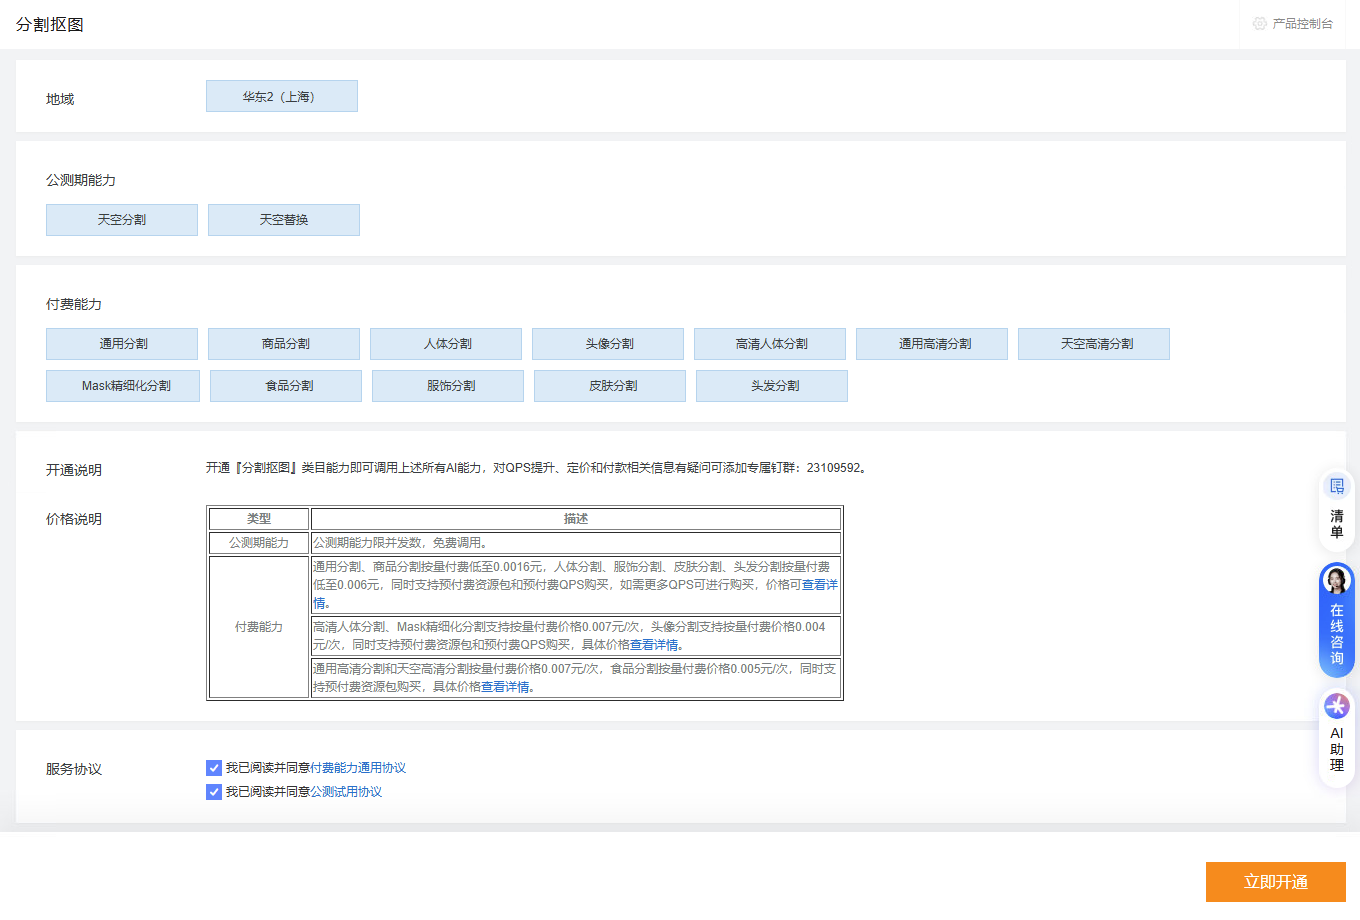Uncheck the 公测试用协议 agreement checkbox
The image size is (1360, 920).
tap(213, 791)
